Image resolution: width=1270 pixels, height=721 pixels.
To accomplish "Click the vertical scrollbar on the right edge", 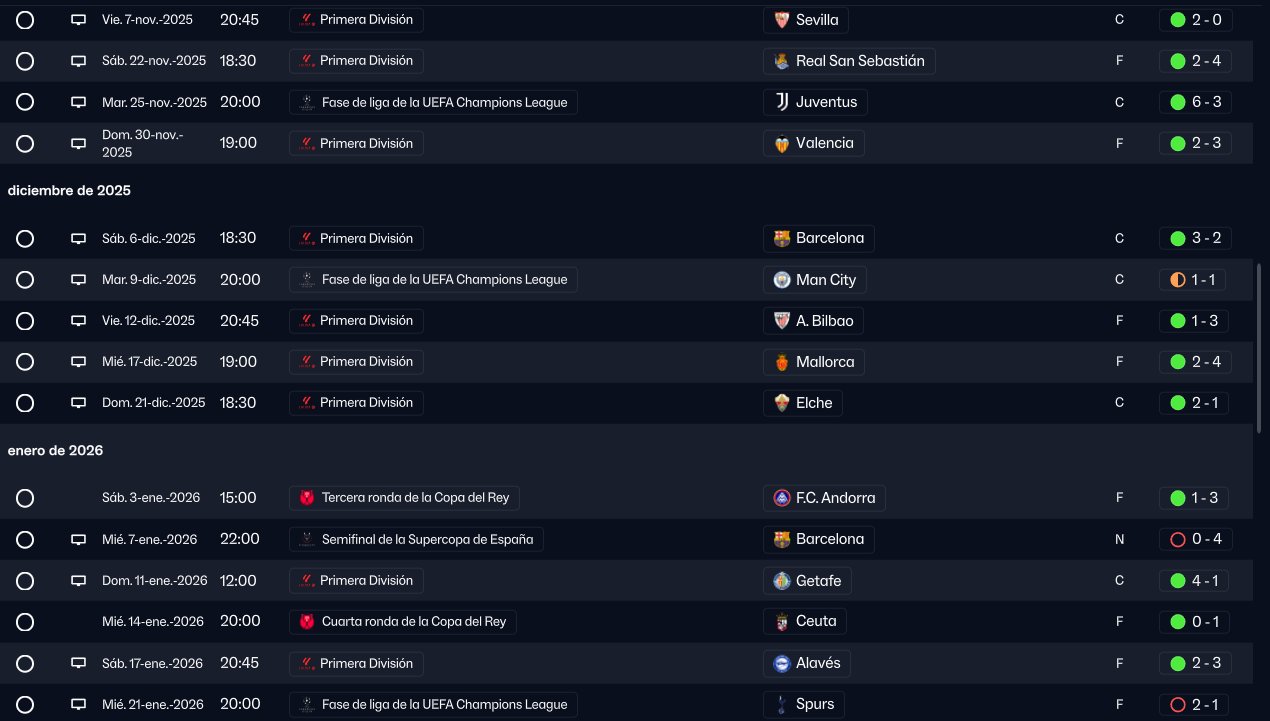I will pyautogui.click(x=1259, y=348).
